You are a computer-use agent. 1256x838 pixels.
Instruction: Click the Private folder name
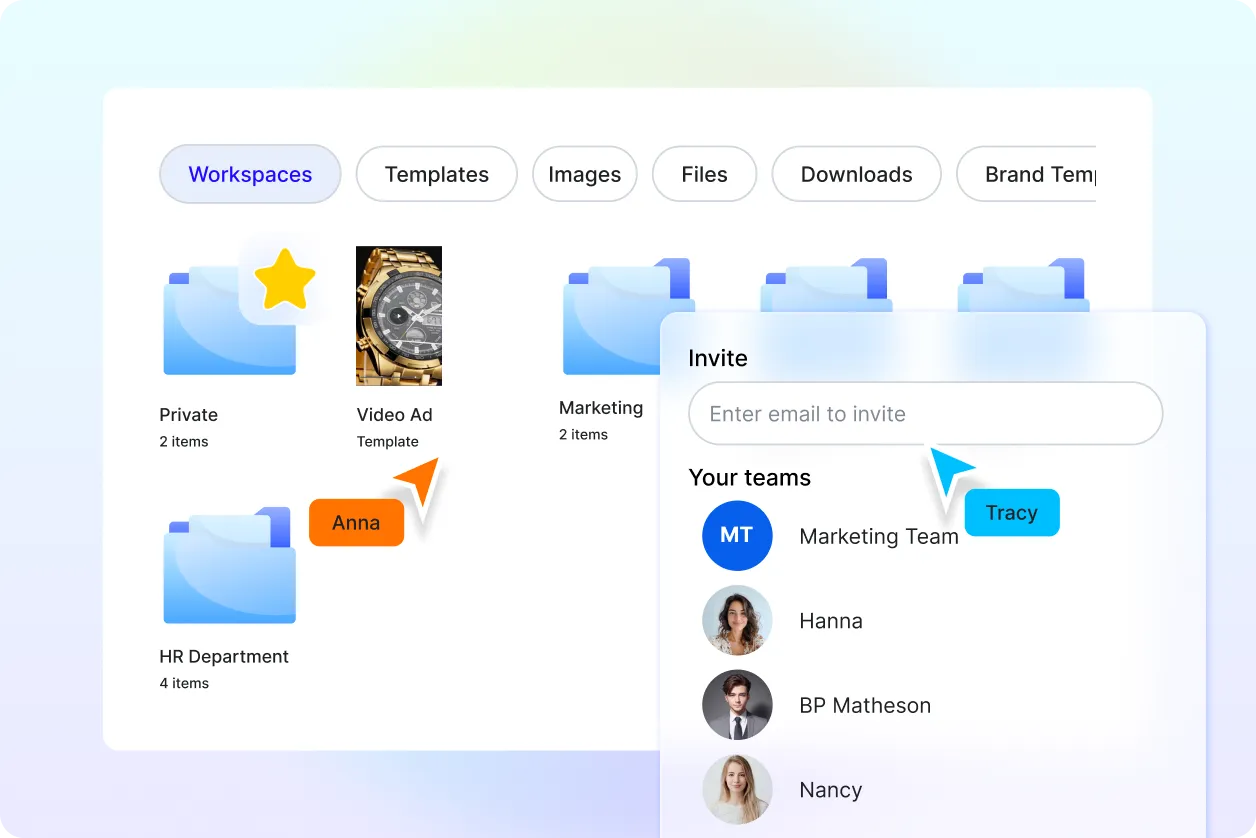pyautogui.click(x=188, y=414)
